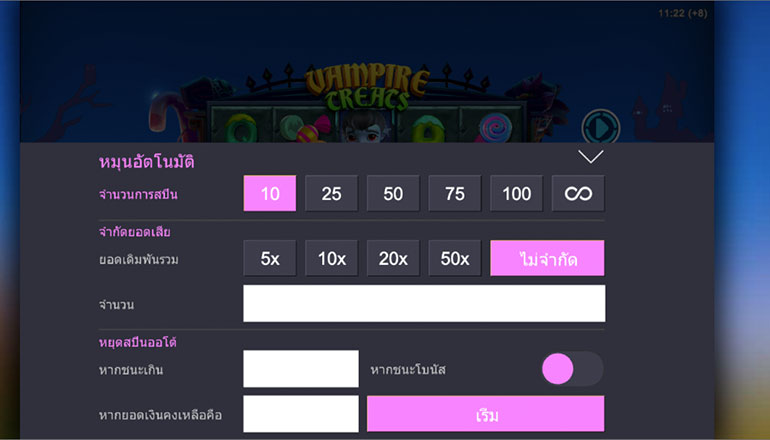Pick the 50x loss limit
770x440 pixels.
tap(455, 258)
